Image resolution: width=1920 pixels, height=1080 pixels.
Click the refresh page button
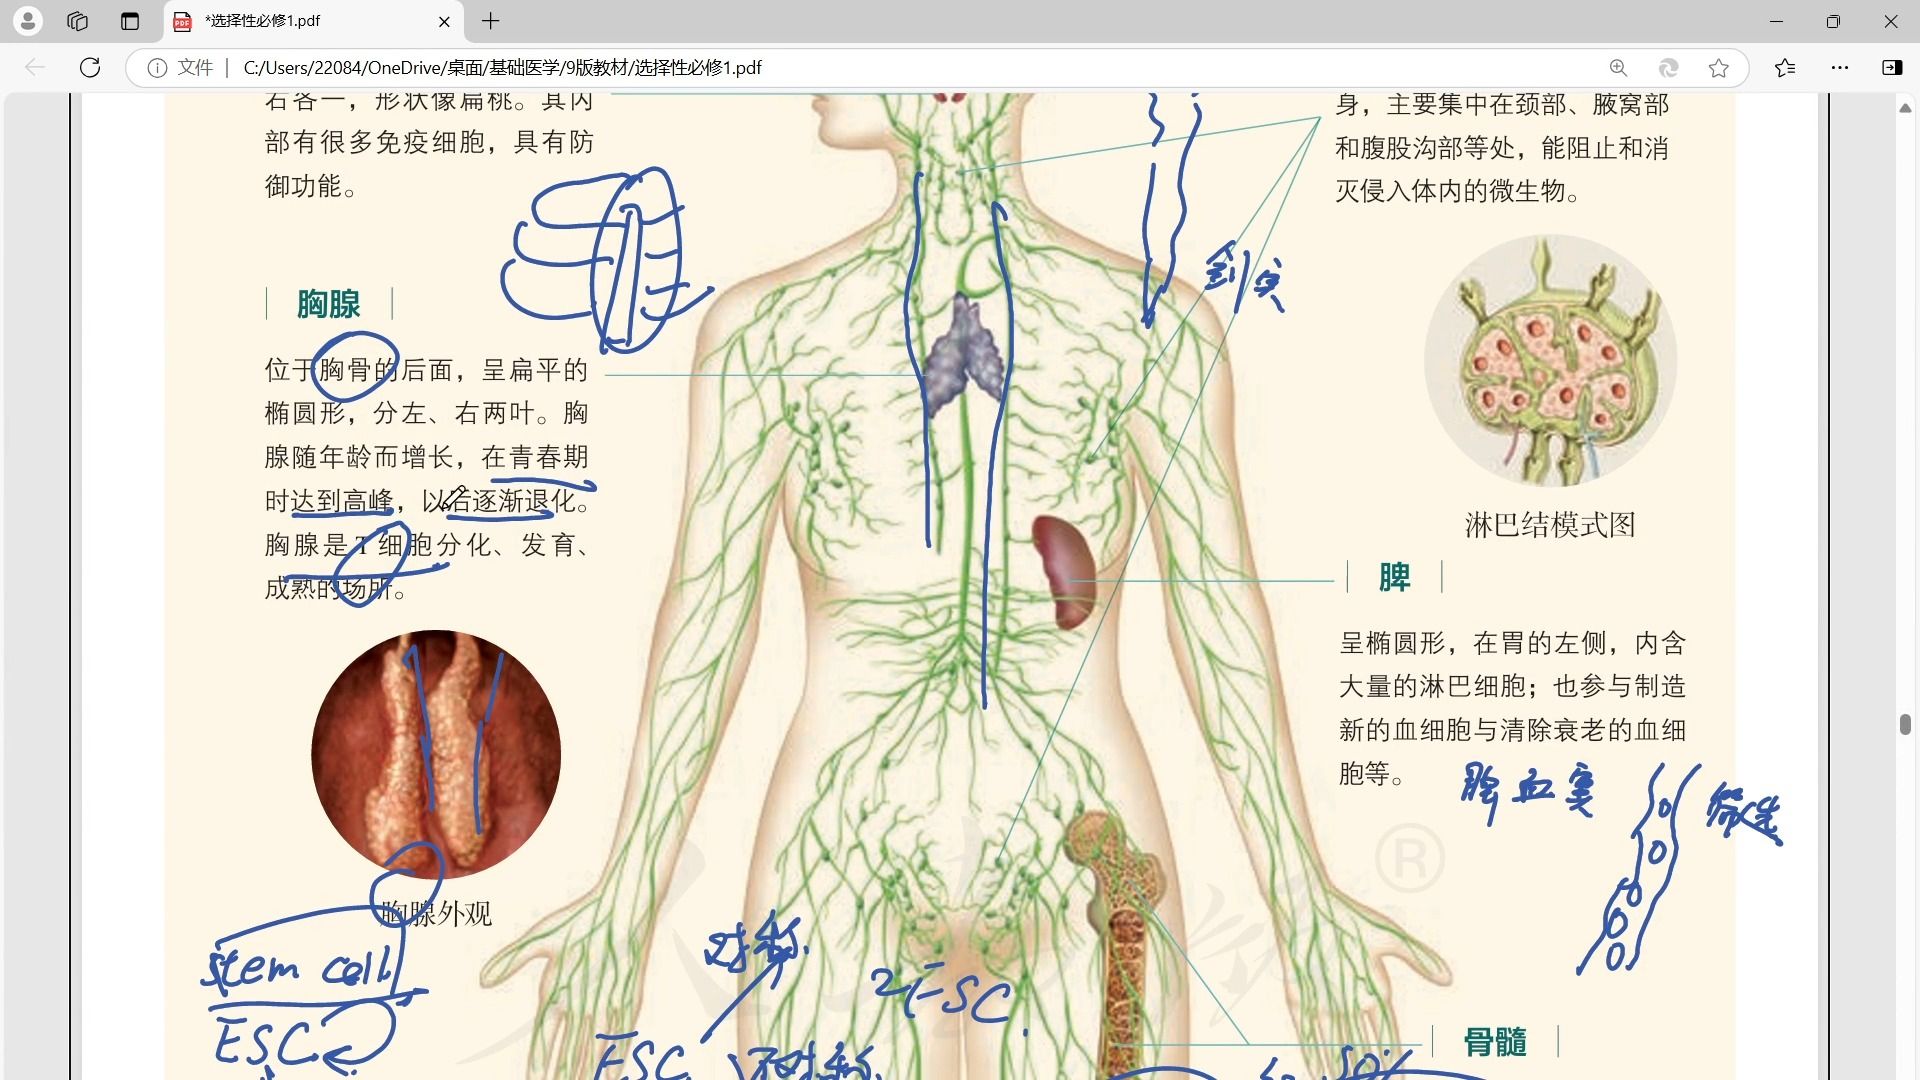tap(90, 67)
